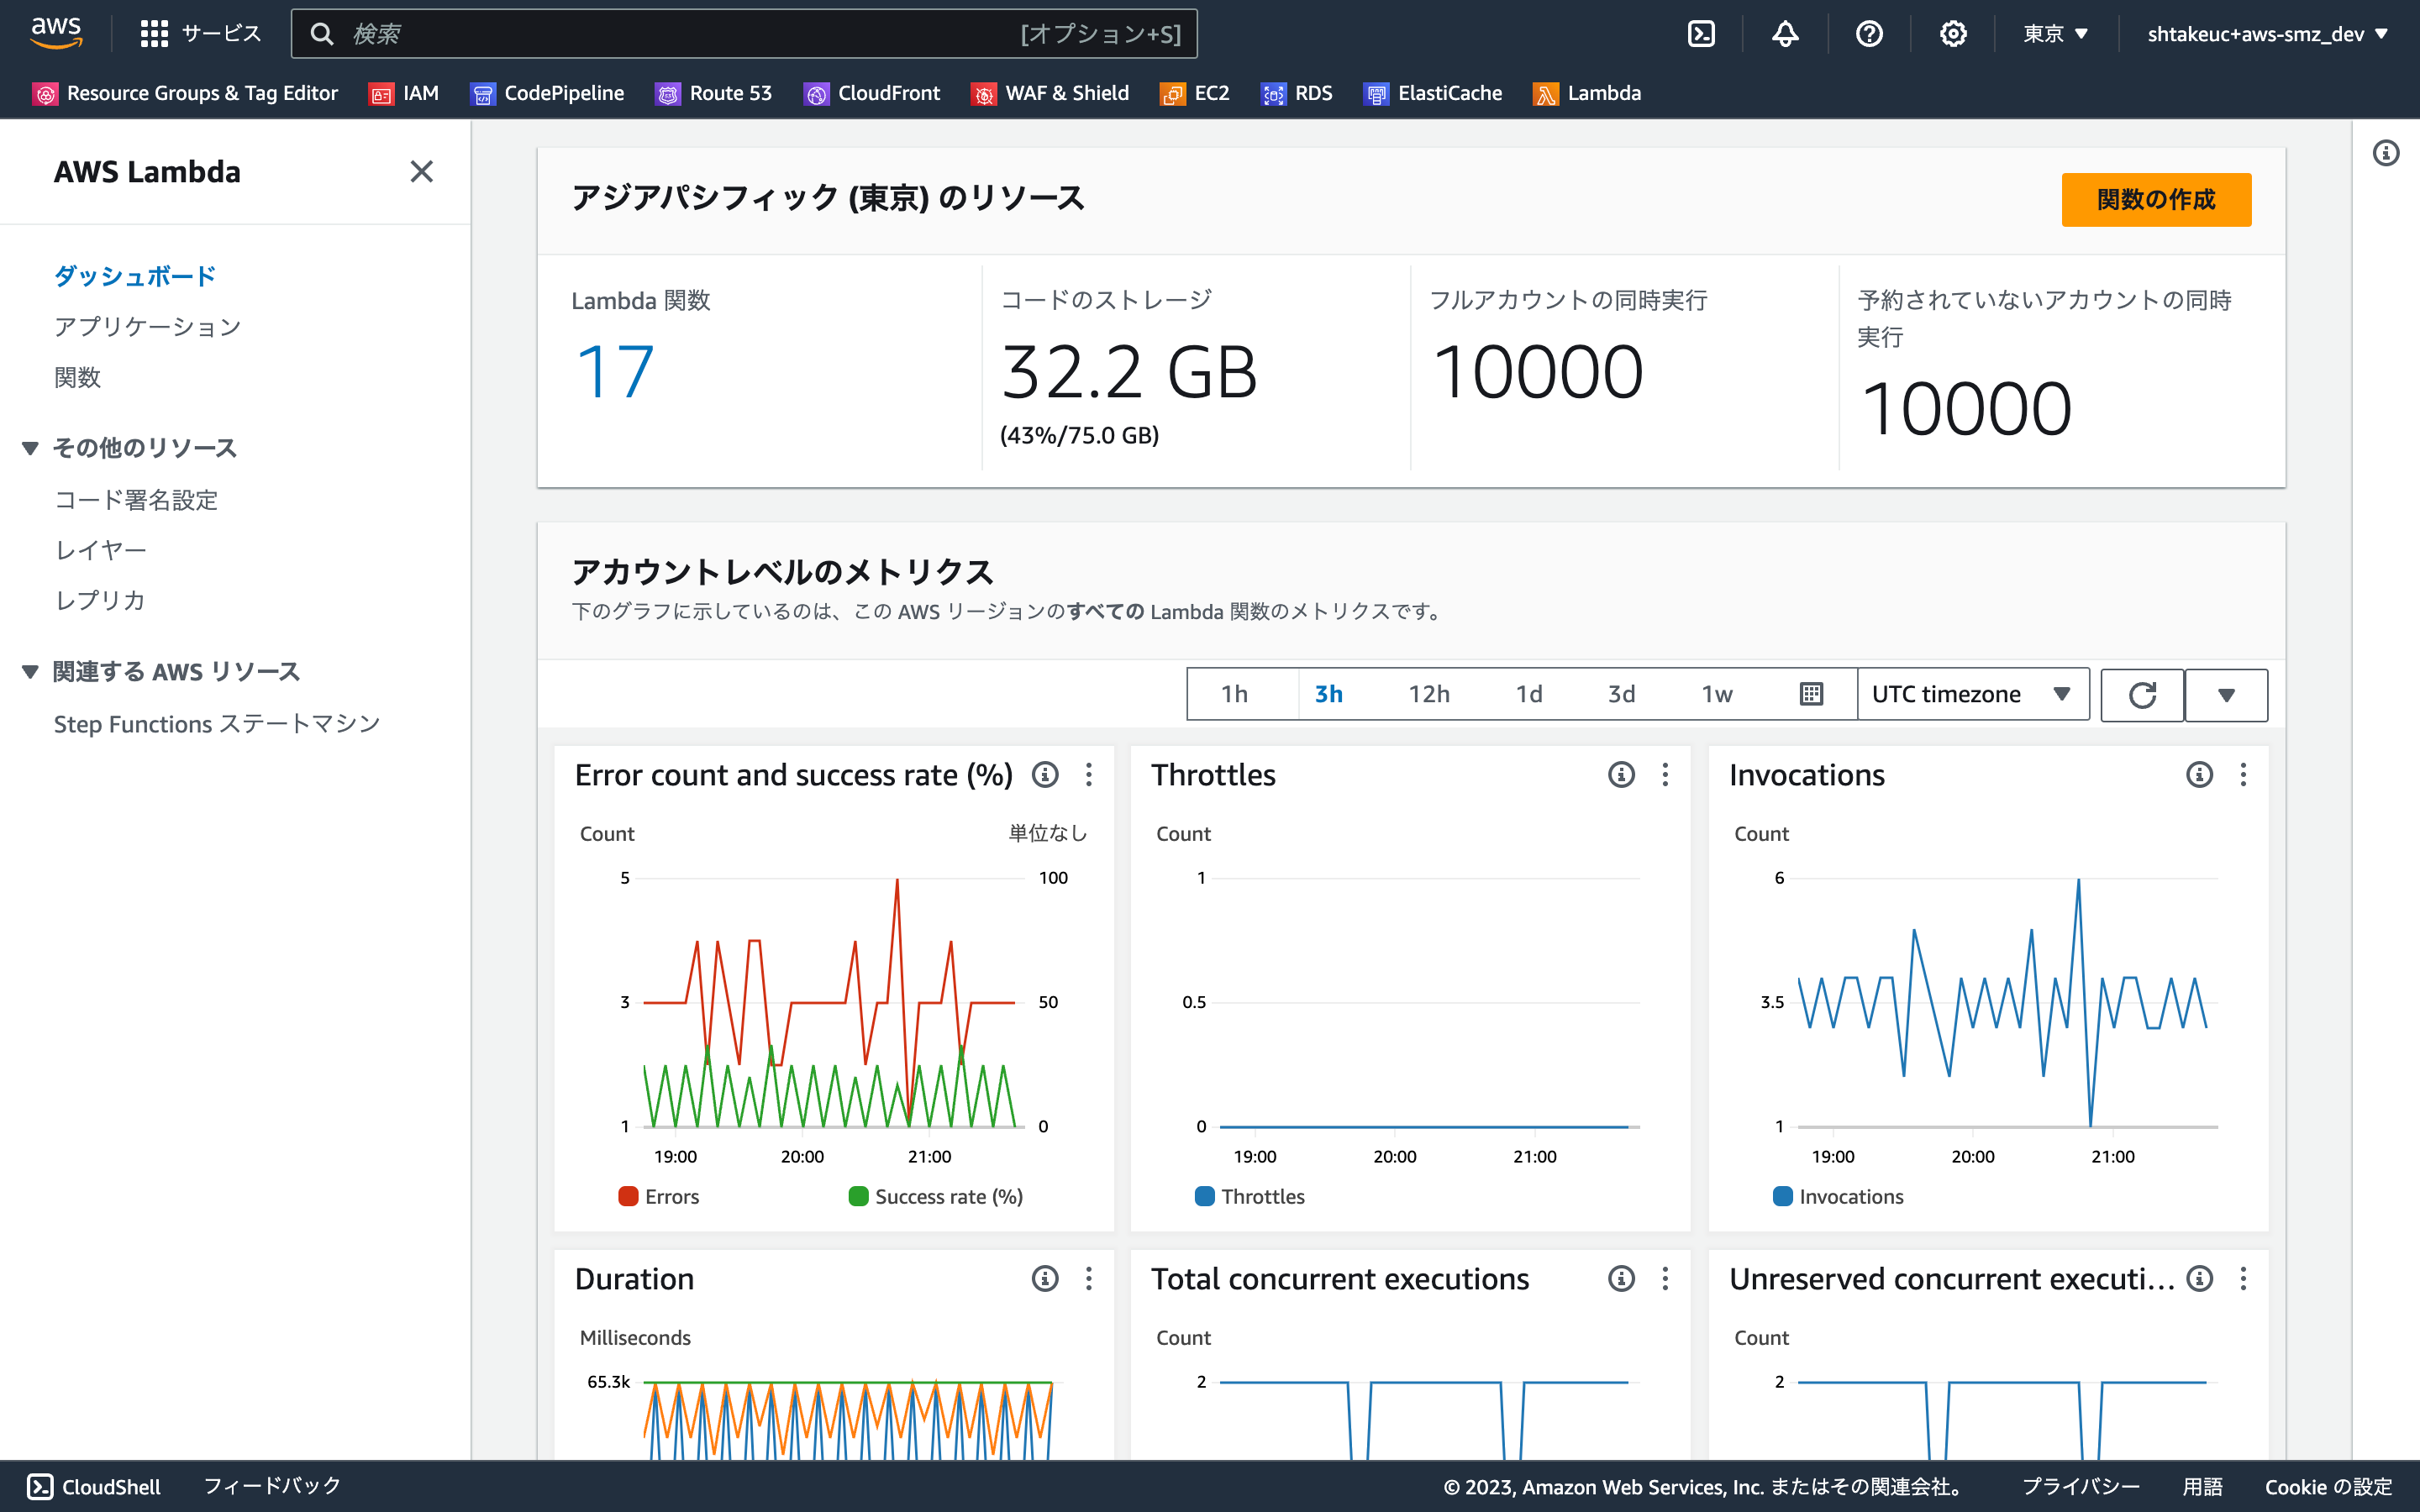Select the 3d time range
Image resolution: width=2420 pixels, height=1512 pixels.
pyautogui.click(x=1621, y=694)
